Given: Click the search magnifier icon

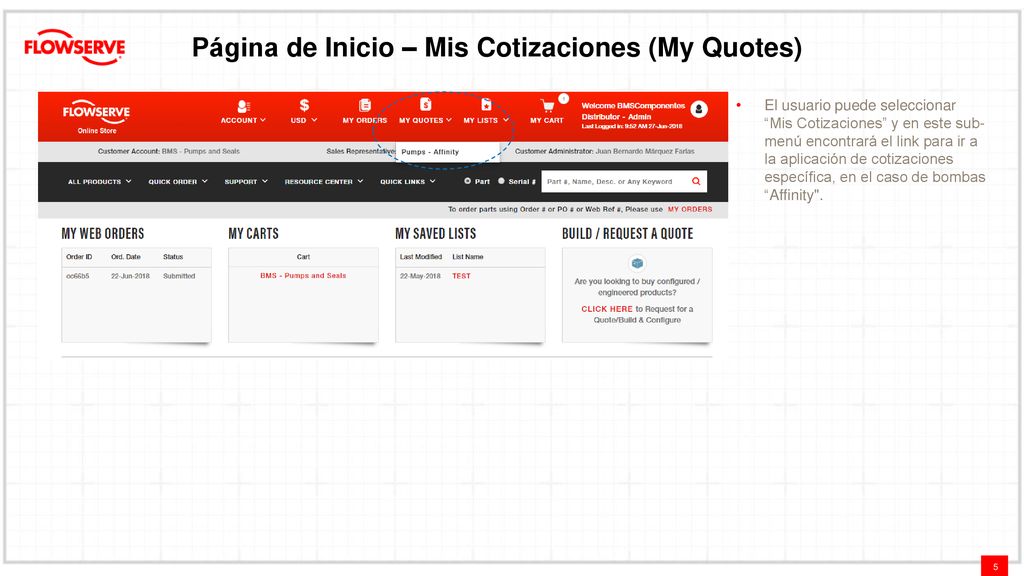Looking at the screenshot, I should [696, 182].
